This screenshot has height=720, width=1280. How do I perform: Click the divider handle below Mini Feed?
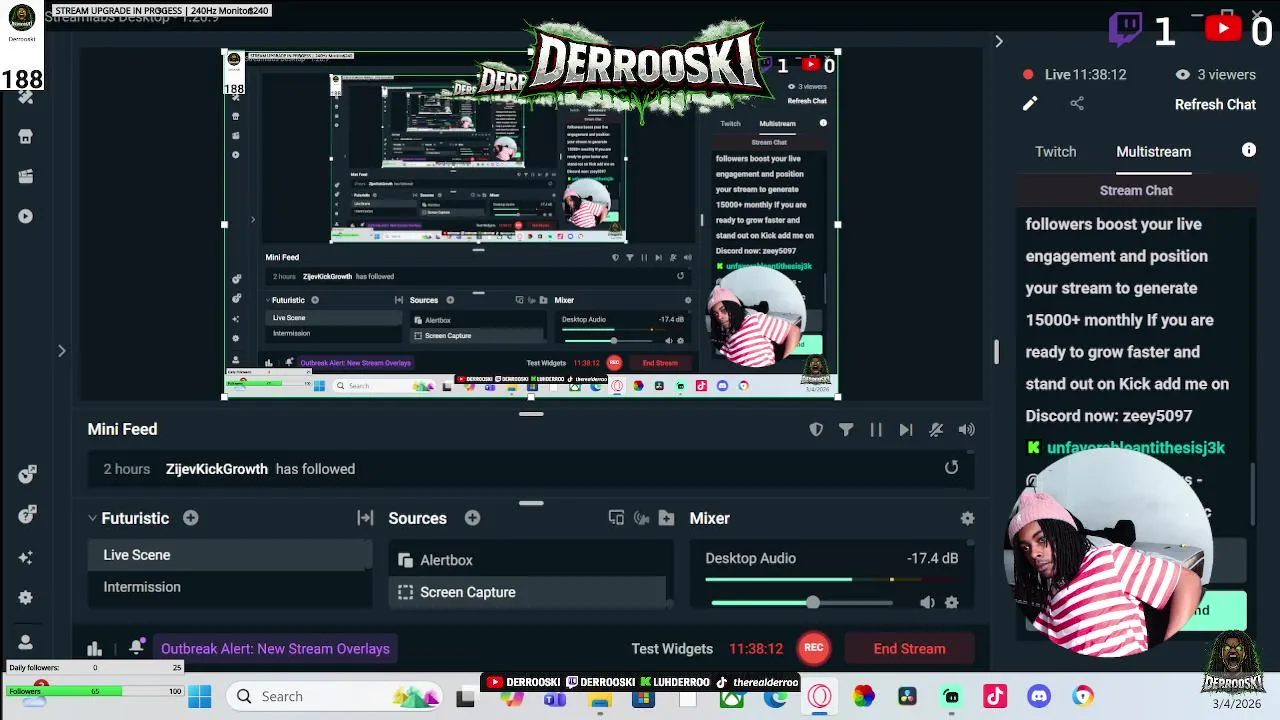tap(531, 503)
